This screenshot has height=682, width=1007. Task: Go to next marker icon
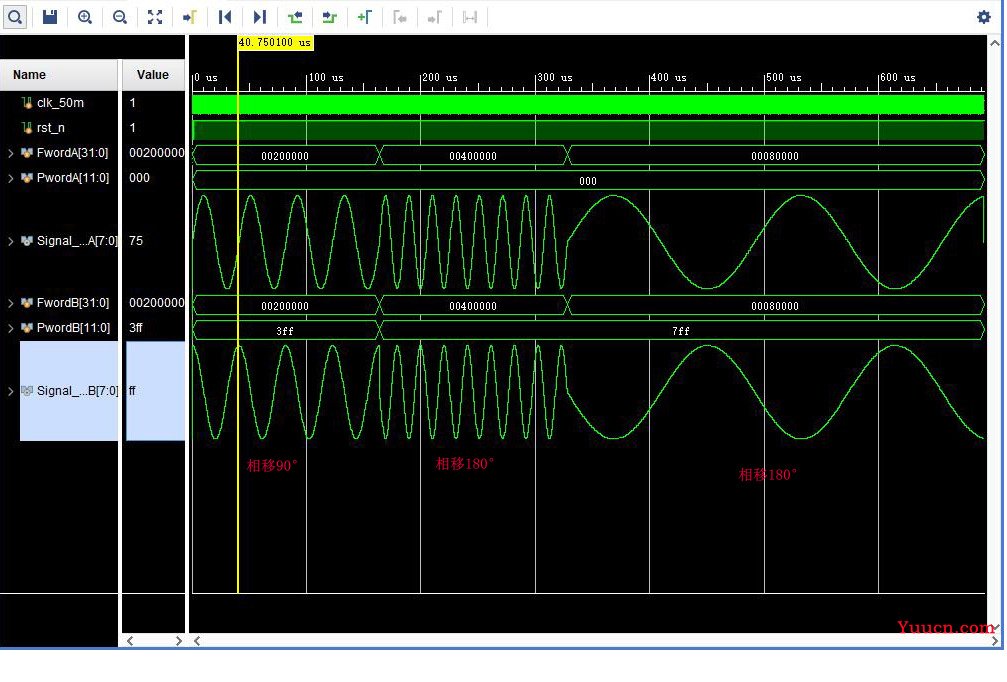point(434,17)
